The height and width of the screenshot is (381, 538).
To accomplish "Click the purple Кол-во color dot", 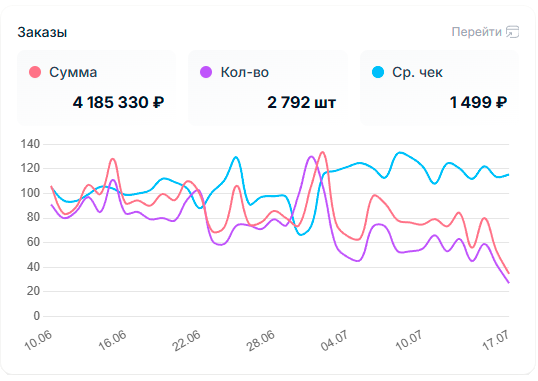I will tap(206, 72).
